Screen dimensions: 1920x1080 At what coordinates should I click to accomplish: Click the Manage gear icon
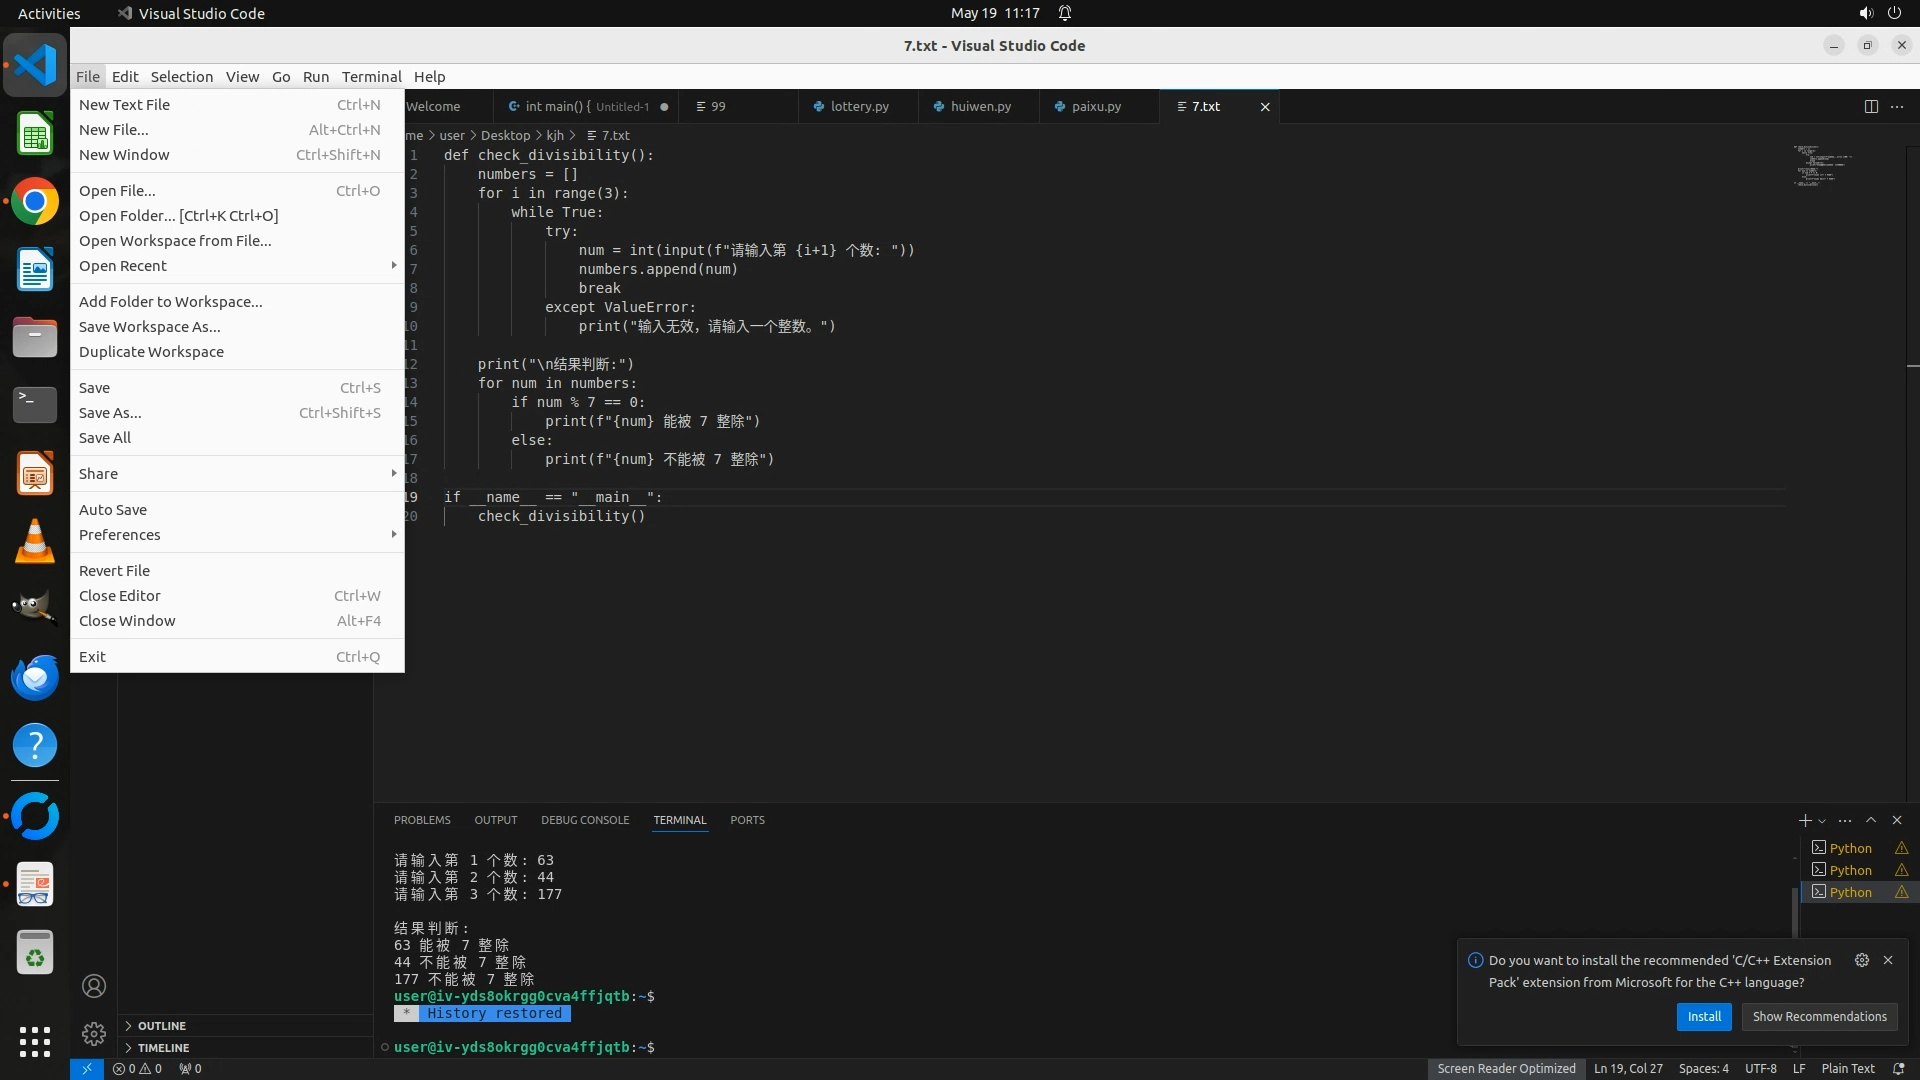pyautogui.click(x=94, y=1033)
